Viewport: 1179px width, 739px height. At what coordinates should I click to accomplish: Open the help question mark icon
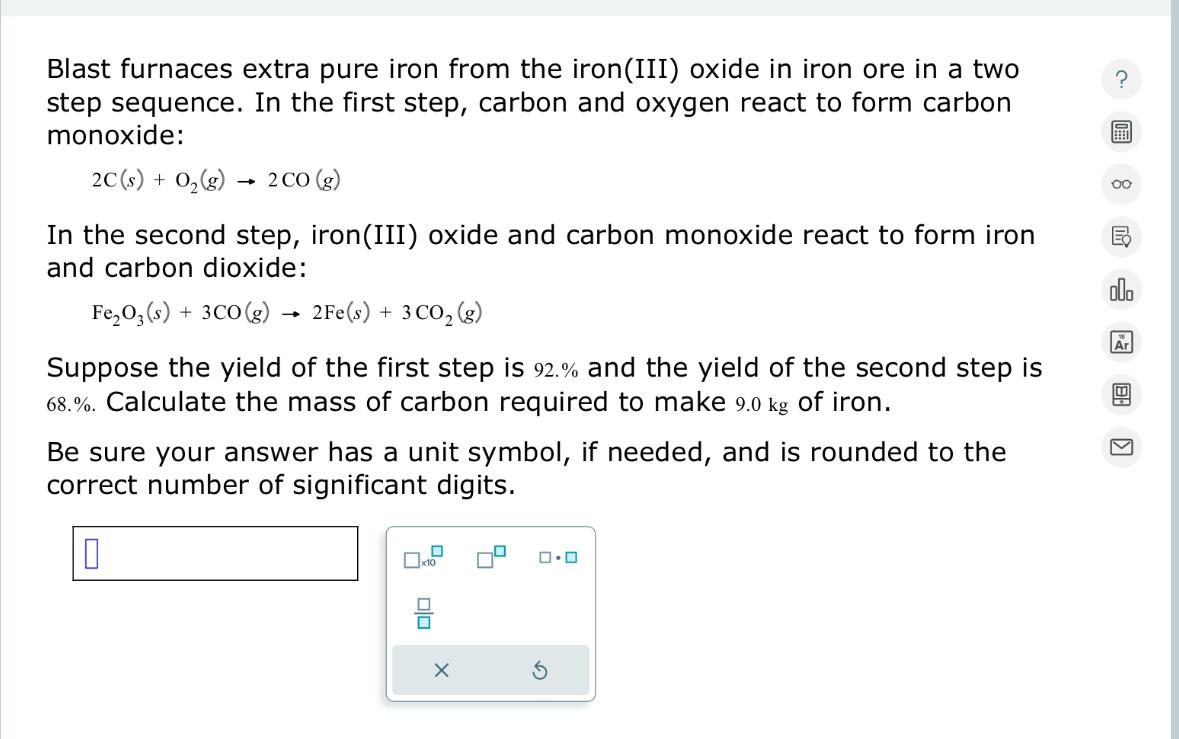click(x=1120, y=80)
